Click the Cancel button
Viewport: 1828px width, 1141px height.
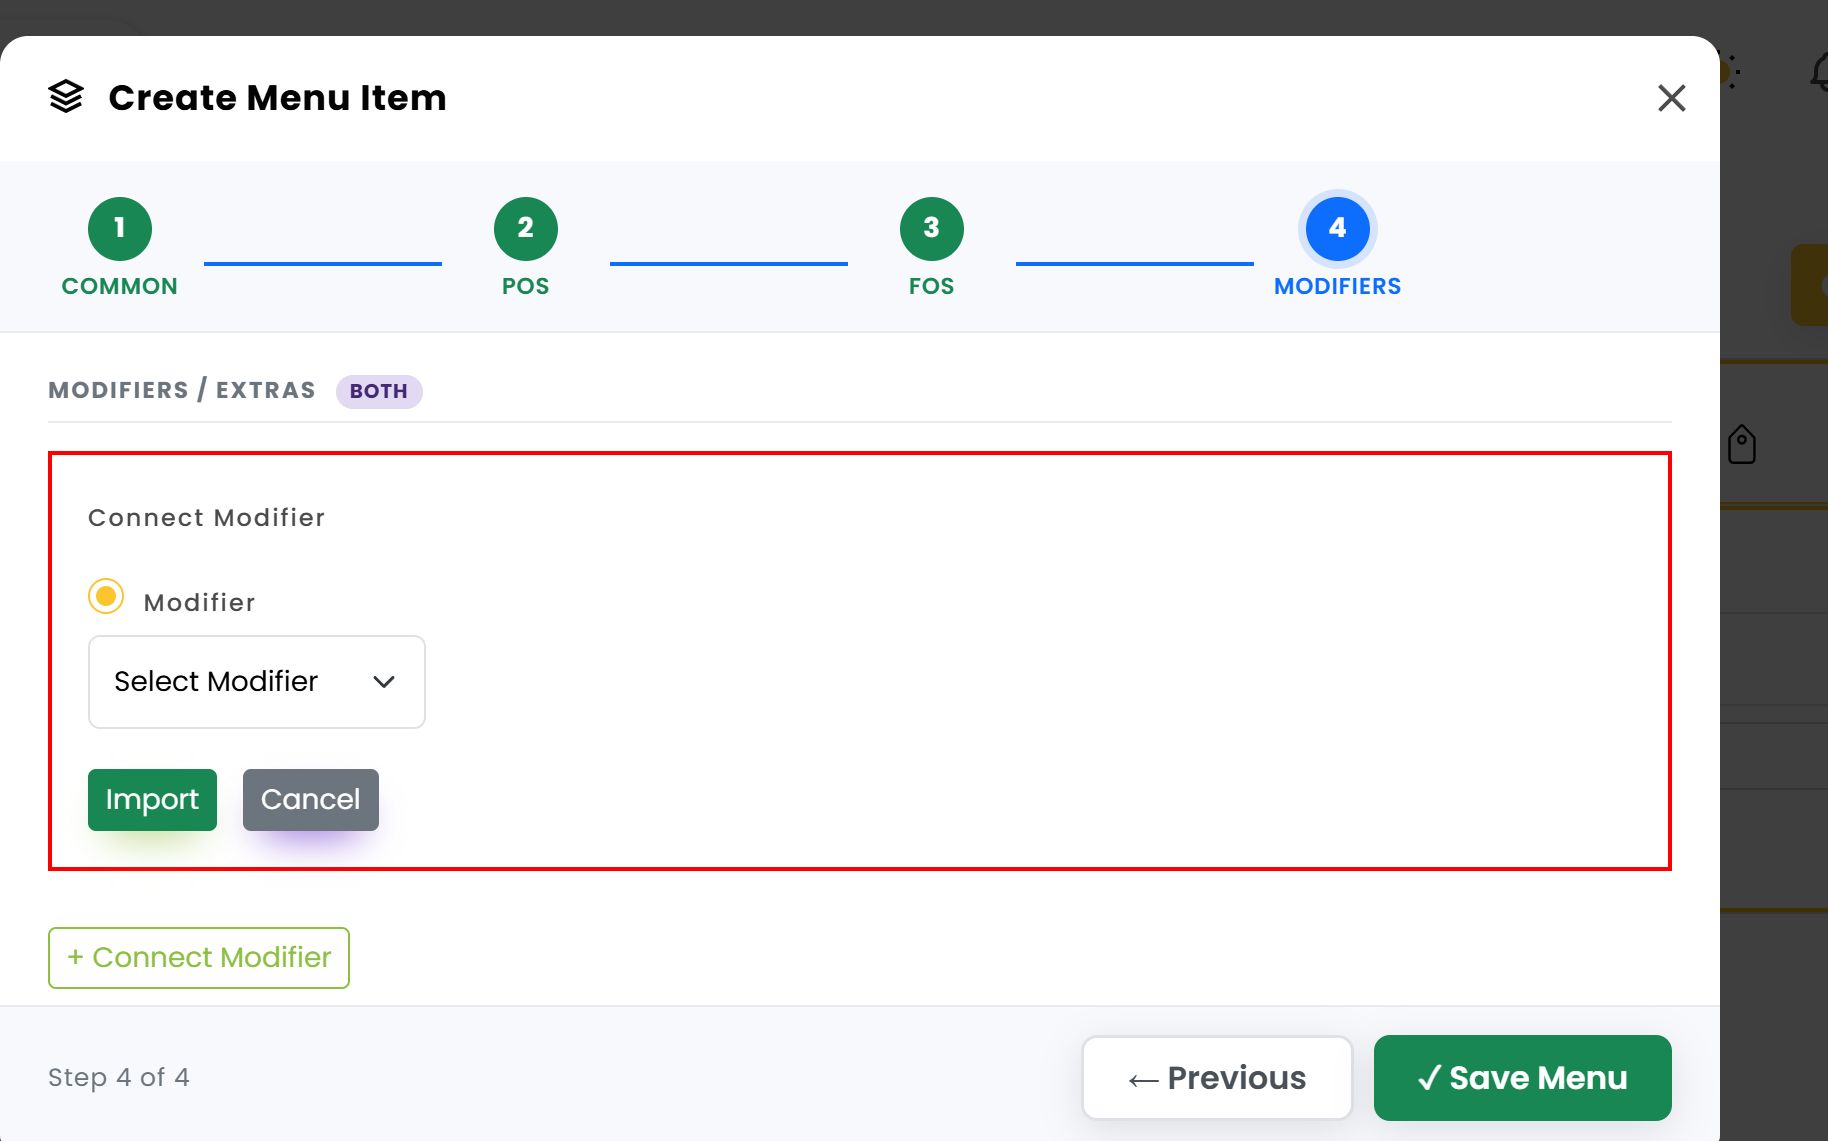click(311, 800)
